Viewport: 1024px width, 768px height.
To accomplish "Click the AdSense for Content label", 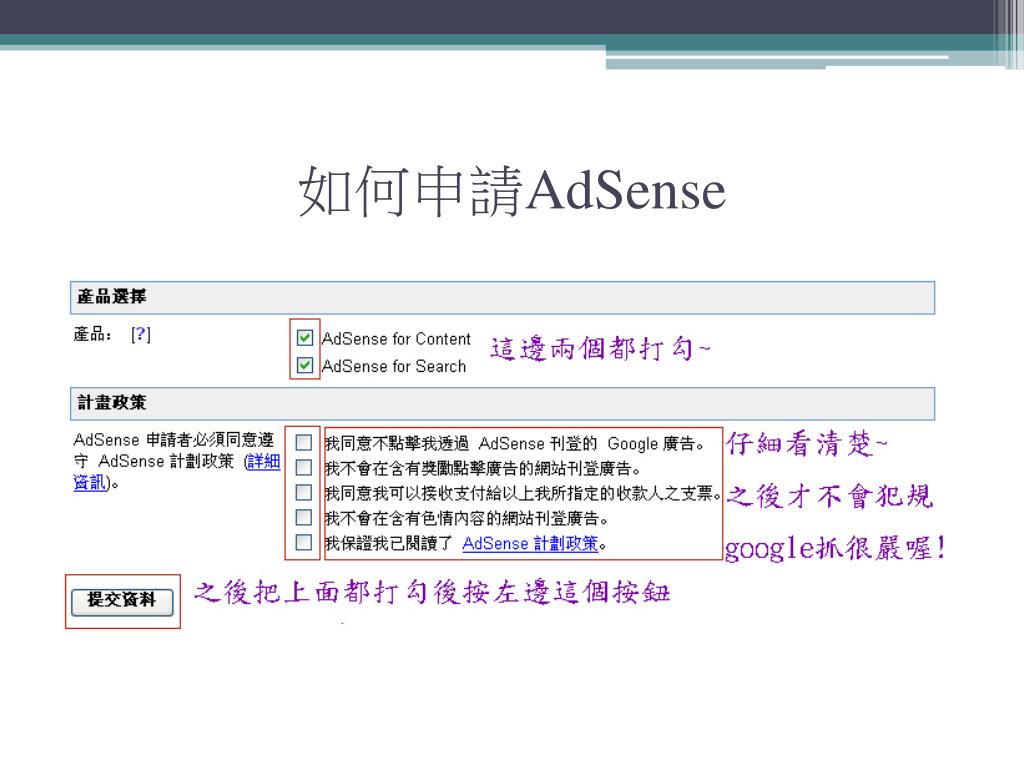I will click(x=396, y=339).
